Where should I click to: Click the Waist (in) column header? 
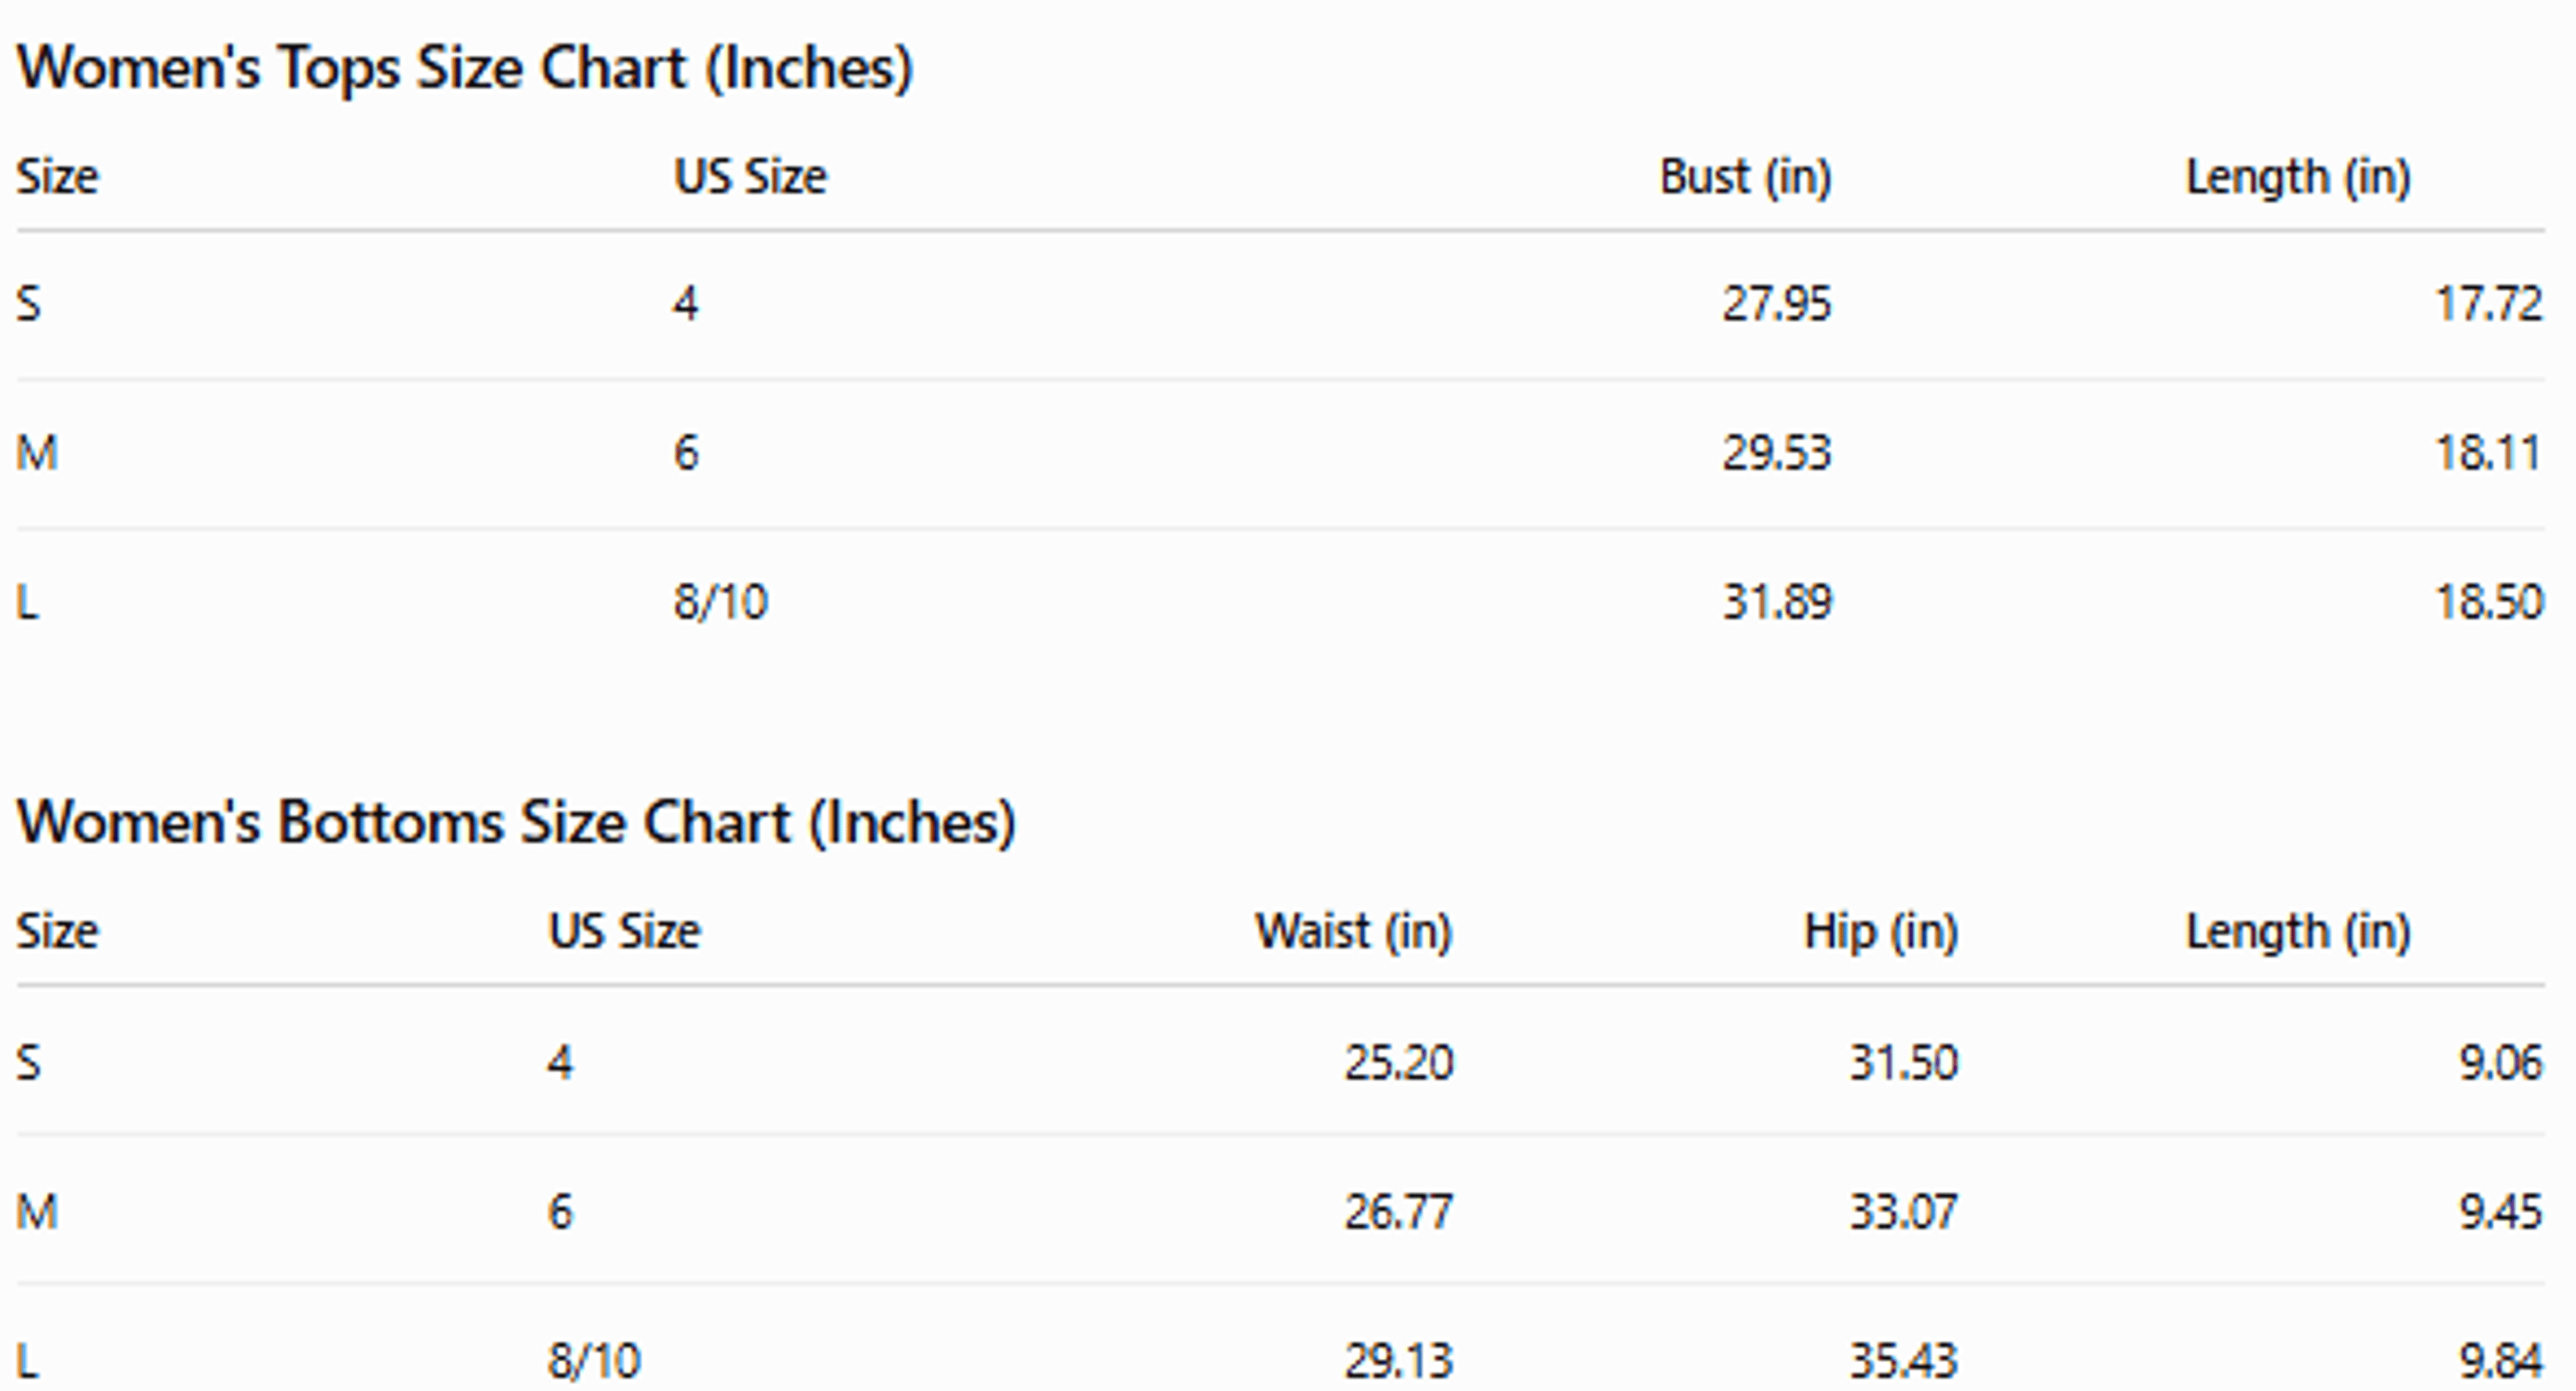click(1353, 933)
